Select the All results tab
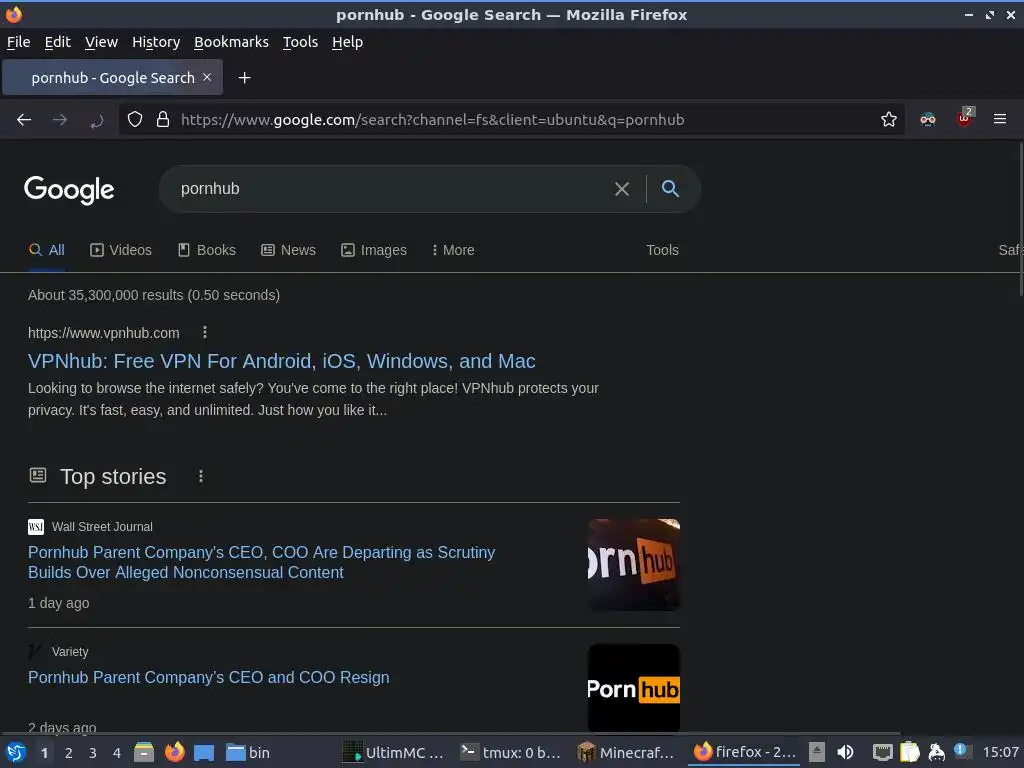The width and height of the screenshot is (1024, 768). click(47, 250)
